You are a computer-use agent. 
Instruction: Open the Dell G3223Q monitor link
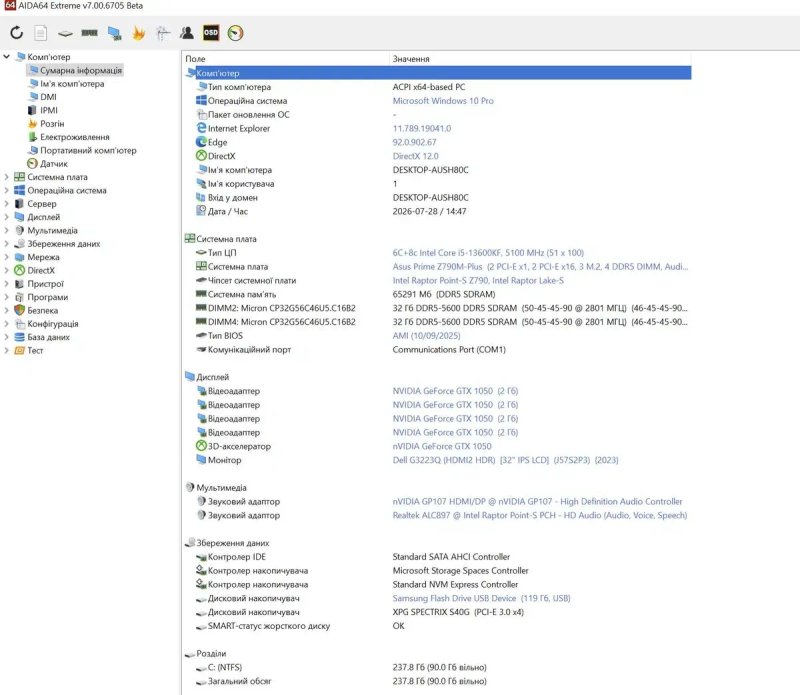pyautogui.click(x=505, y=460)
